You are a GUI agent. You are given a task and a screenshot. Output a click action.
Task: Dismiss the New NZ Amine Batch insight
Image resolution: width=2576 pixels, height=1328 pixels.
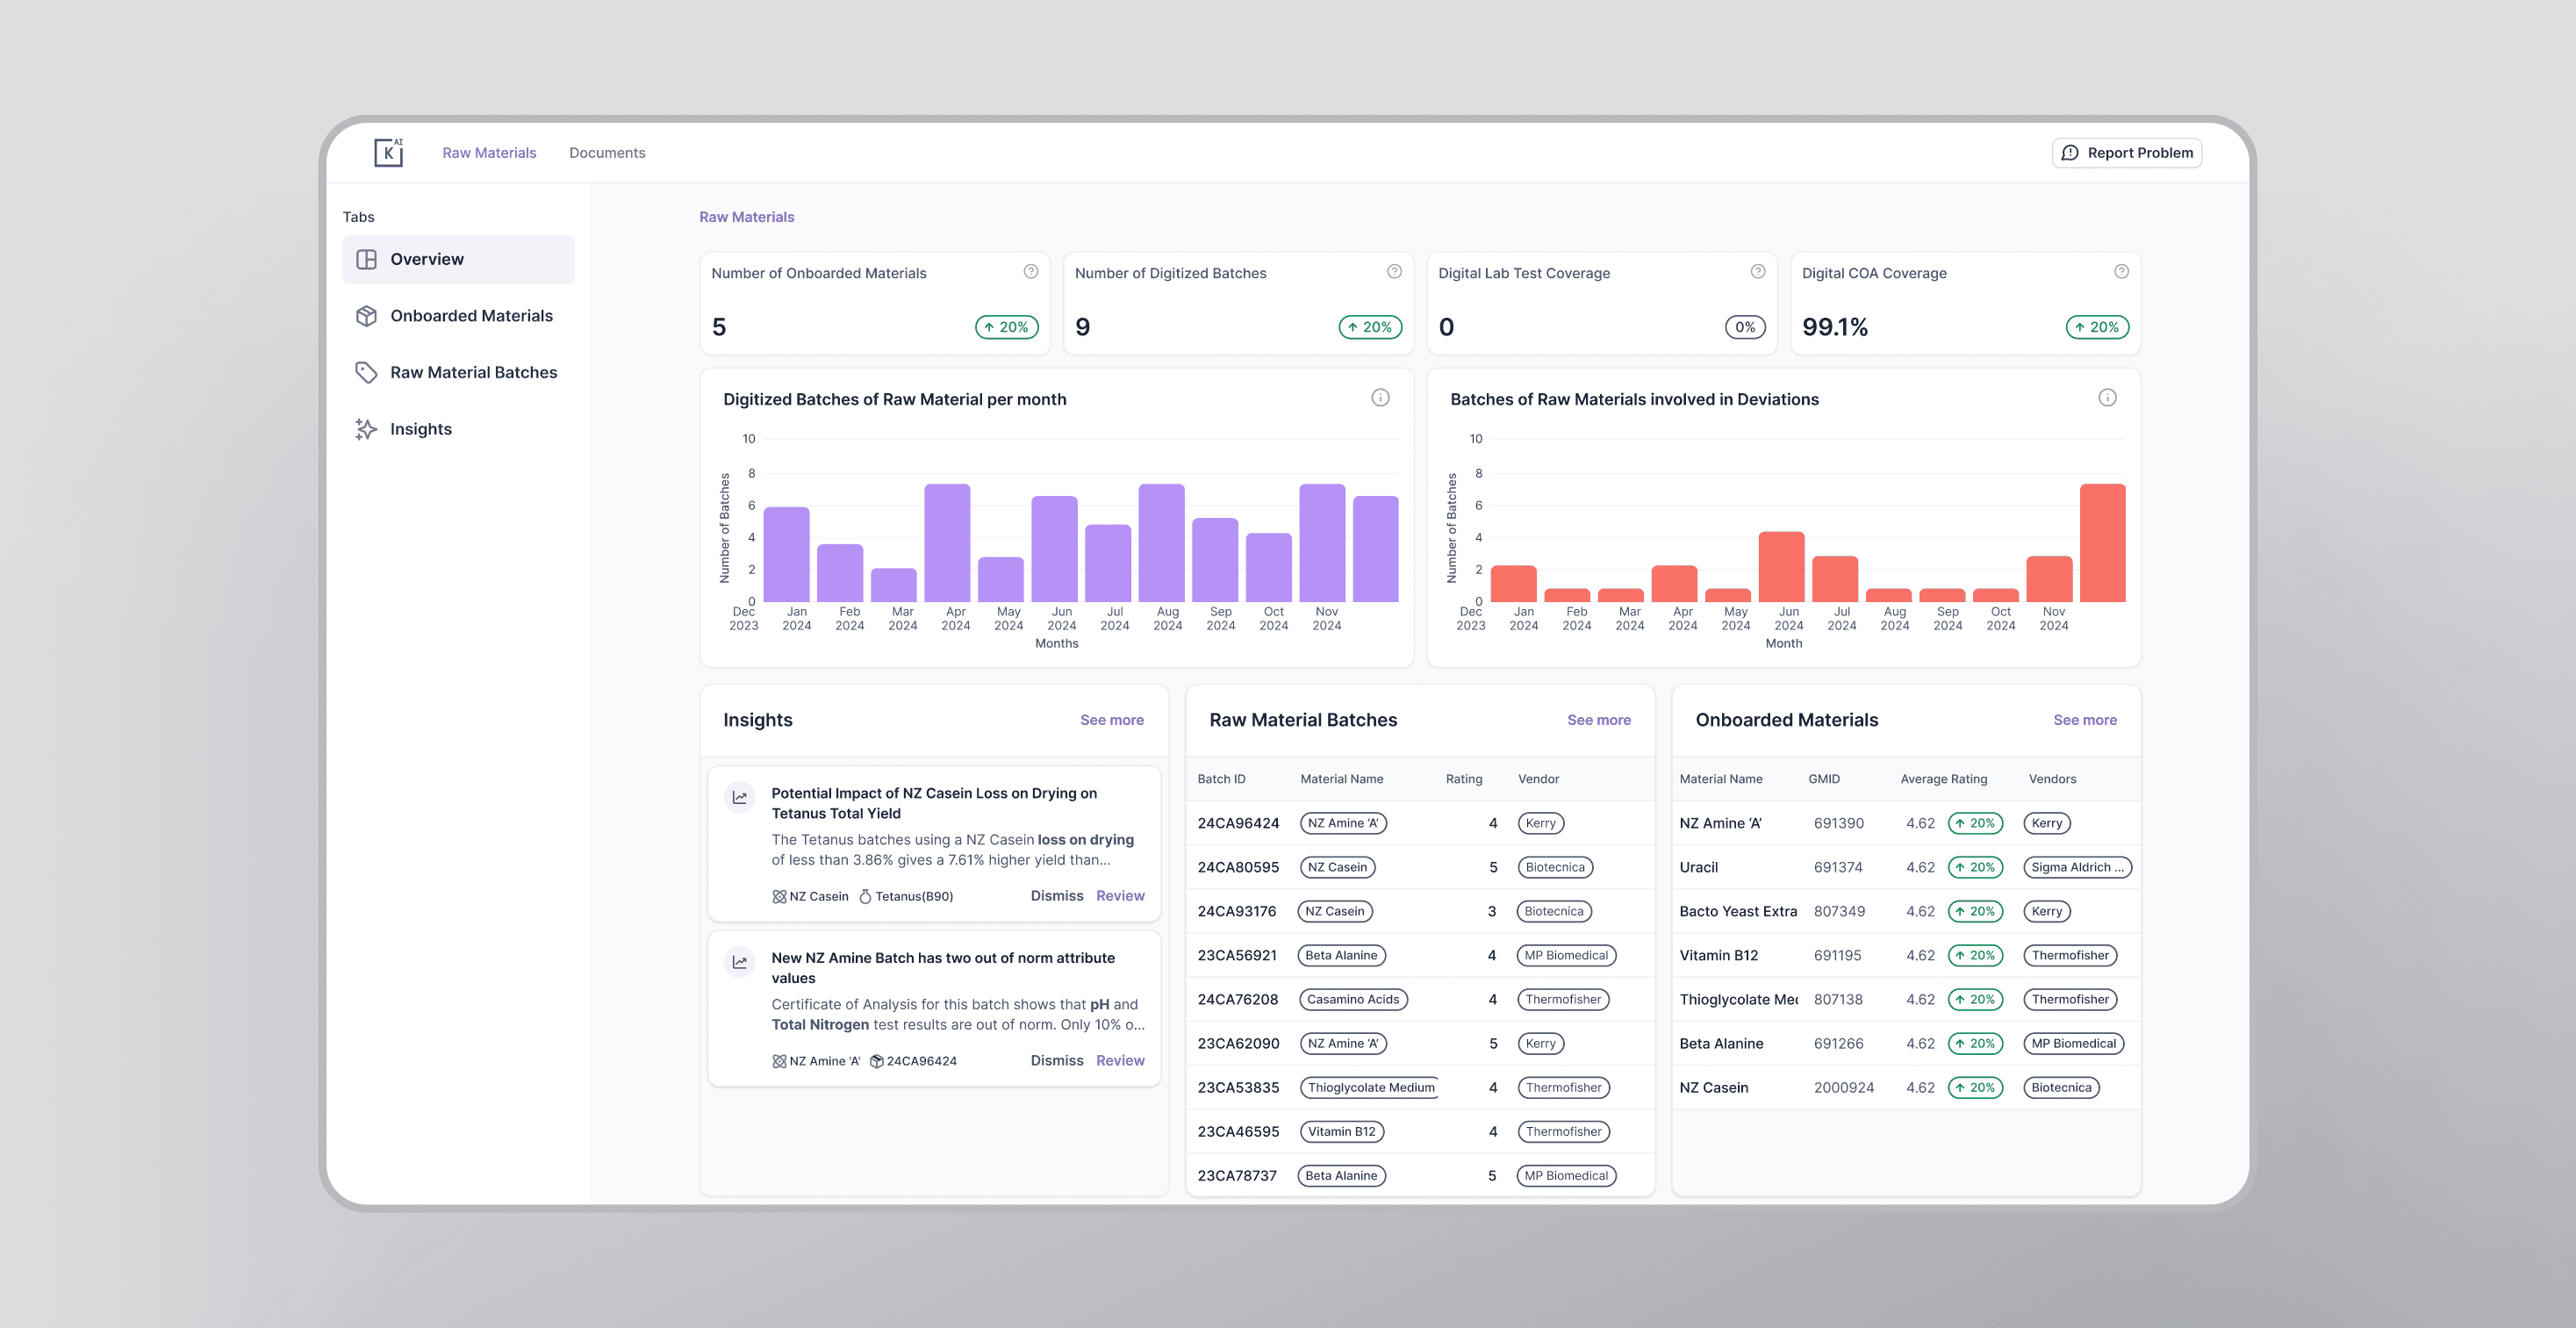(1056, 1060)
